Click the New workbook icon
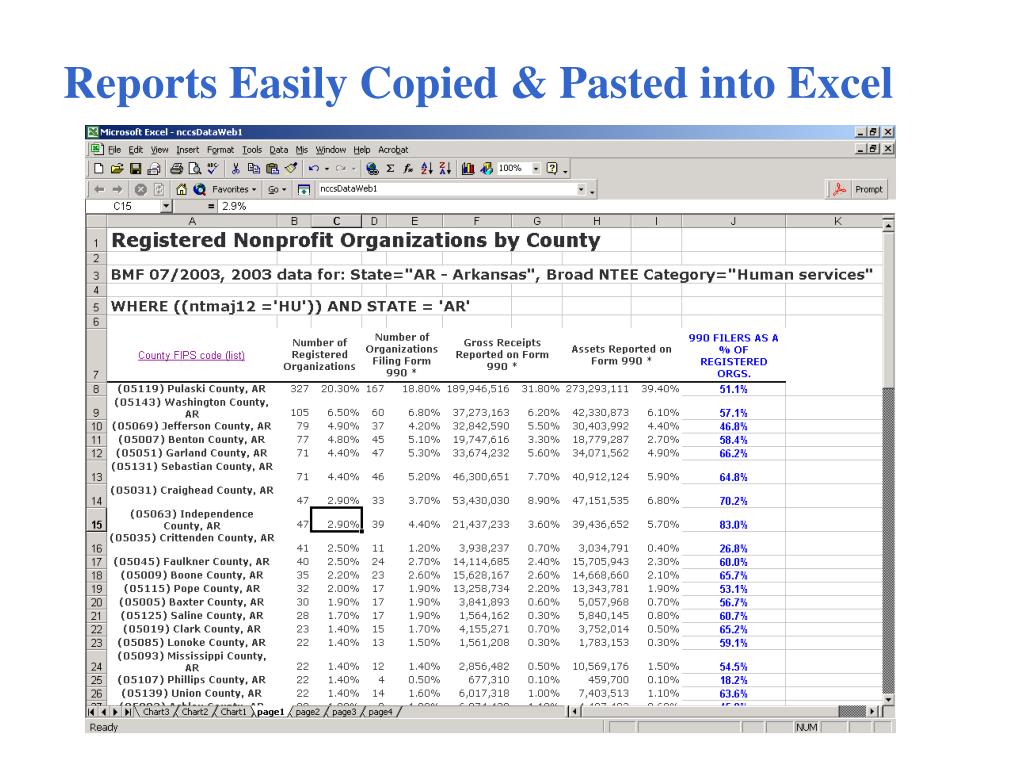 [x=99, y=168]
